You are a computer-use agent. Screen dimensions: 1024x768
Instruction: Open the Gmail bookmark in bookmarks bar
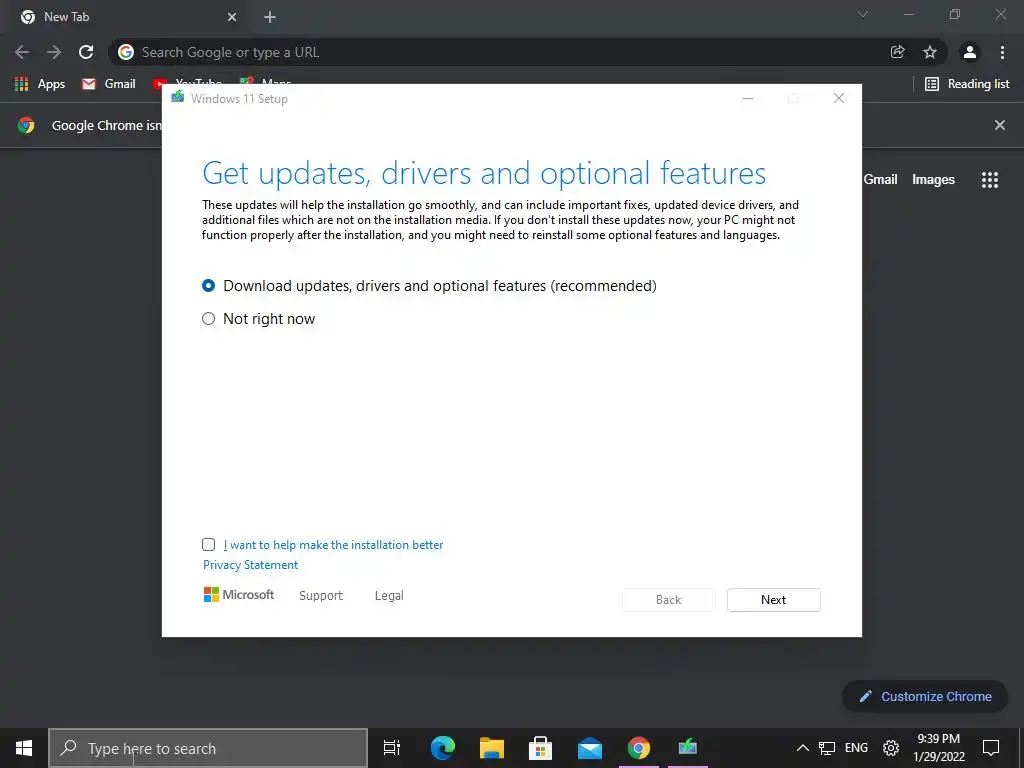108,84
